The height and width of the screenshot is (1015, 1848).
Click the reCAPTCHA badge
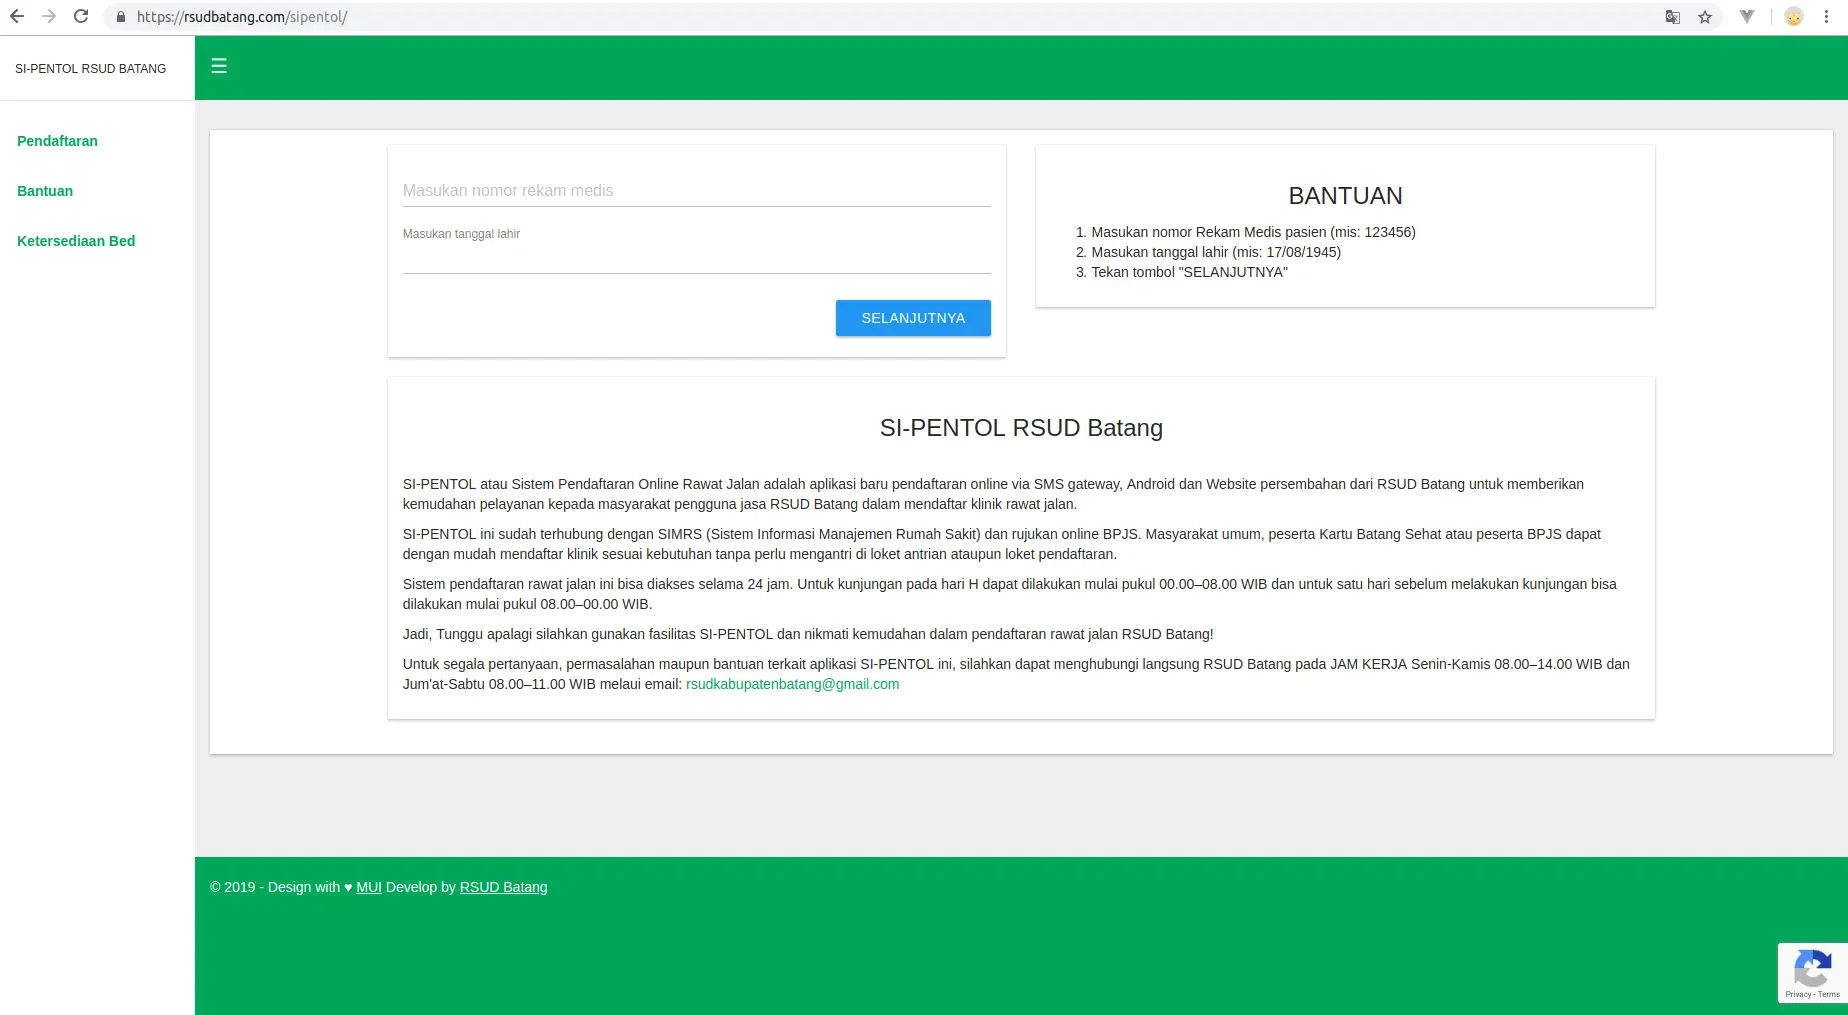(1812, 972)
